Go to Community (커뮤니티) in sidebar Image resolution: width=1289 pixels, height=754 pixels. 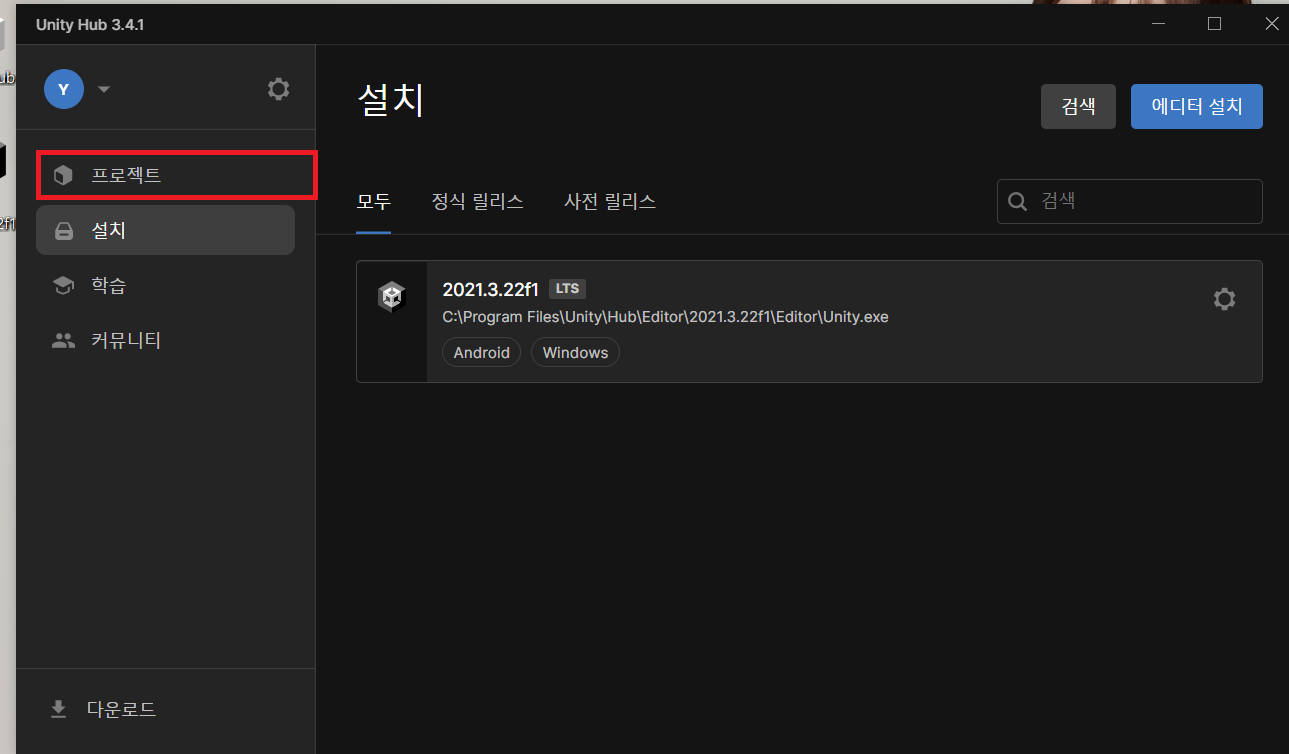click(165, 340)
